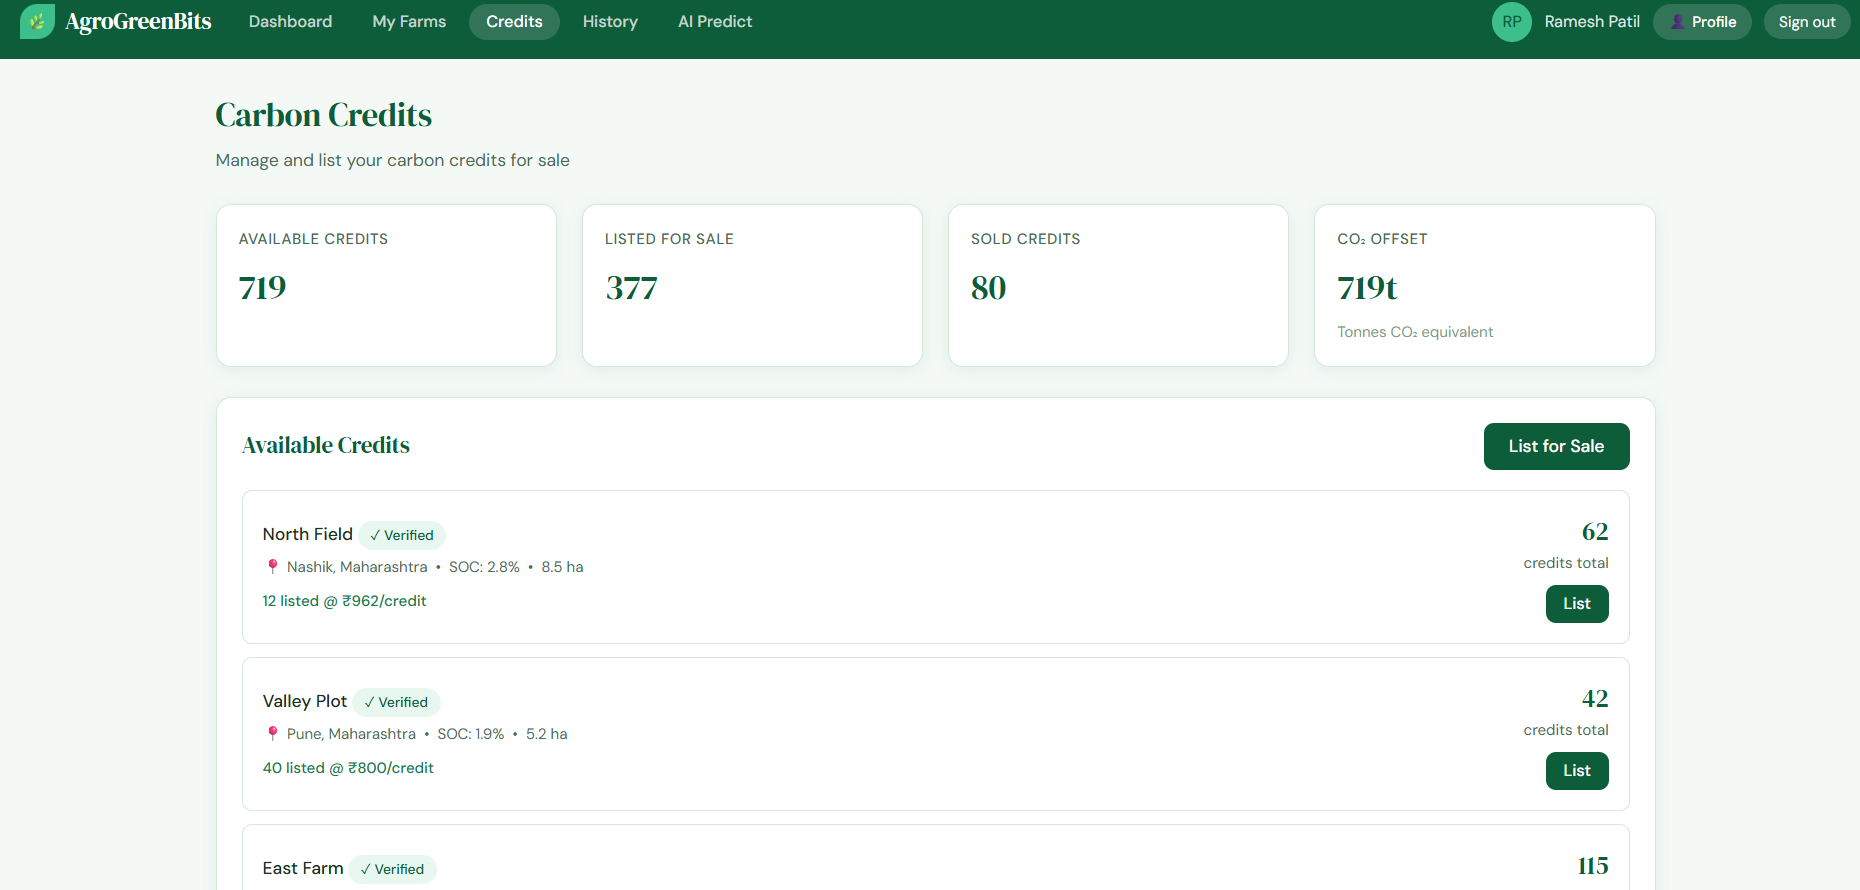Click the Available Credits stat card
The width and height of the screenshot is (1860, 890).
click(x=386, y=286)
